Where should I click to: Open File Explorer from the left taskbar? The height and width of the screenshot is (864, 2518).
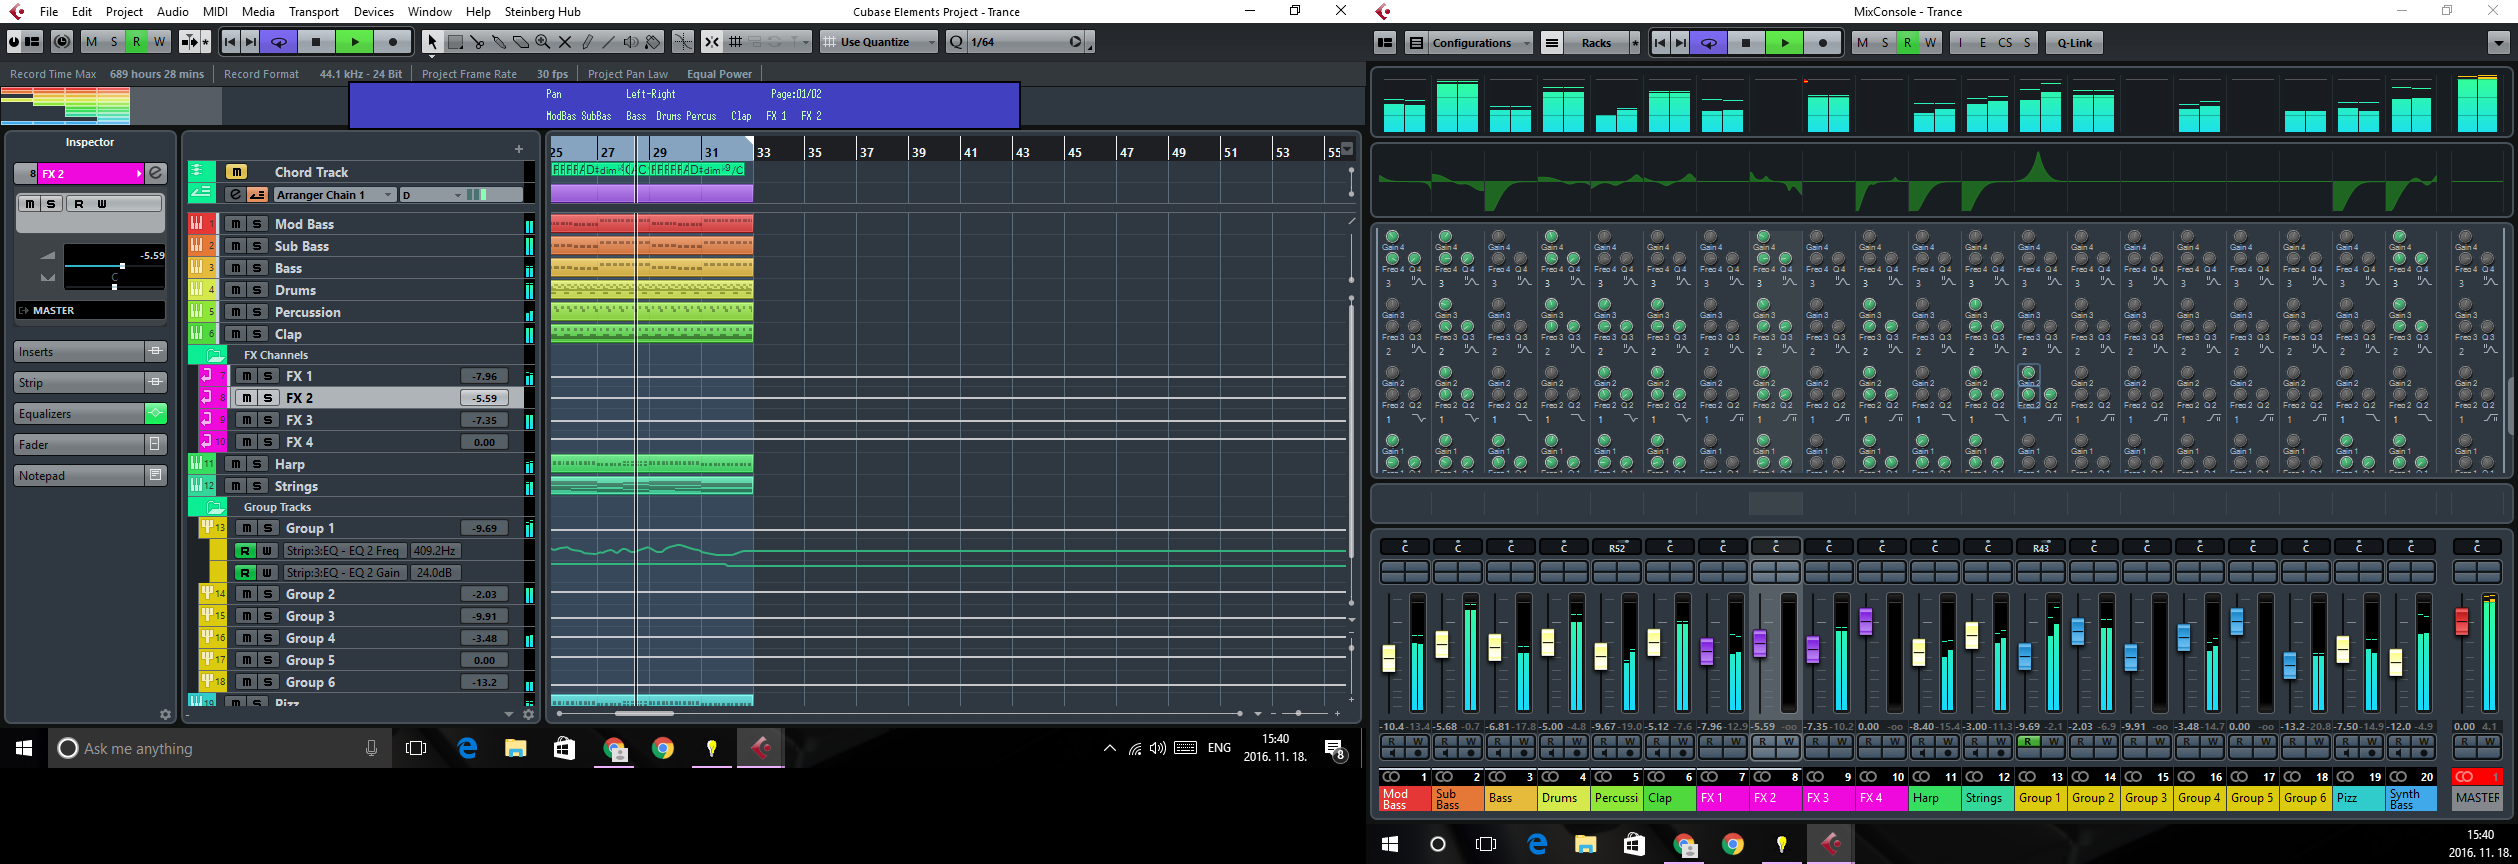tap(515, 748)
